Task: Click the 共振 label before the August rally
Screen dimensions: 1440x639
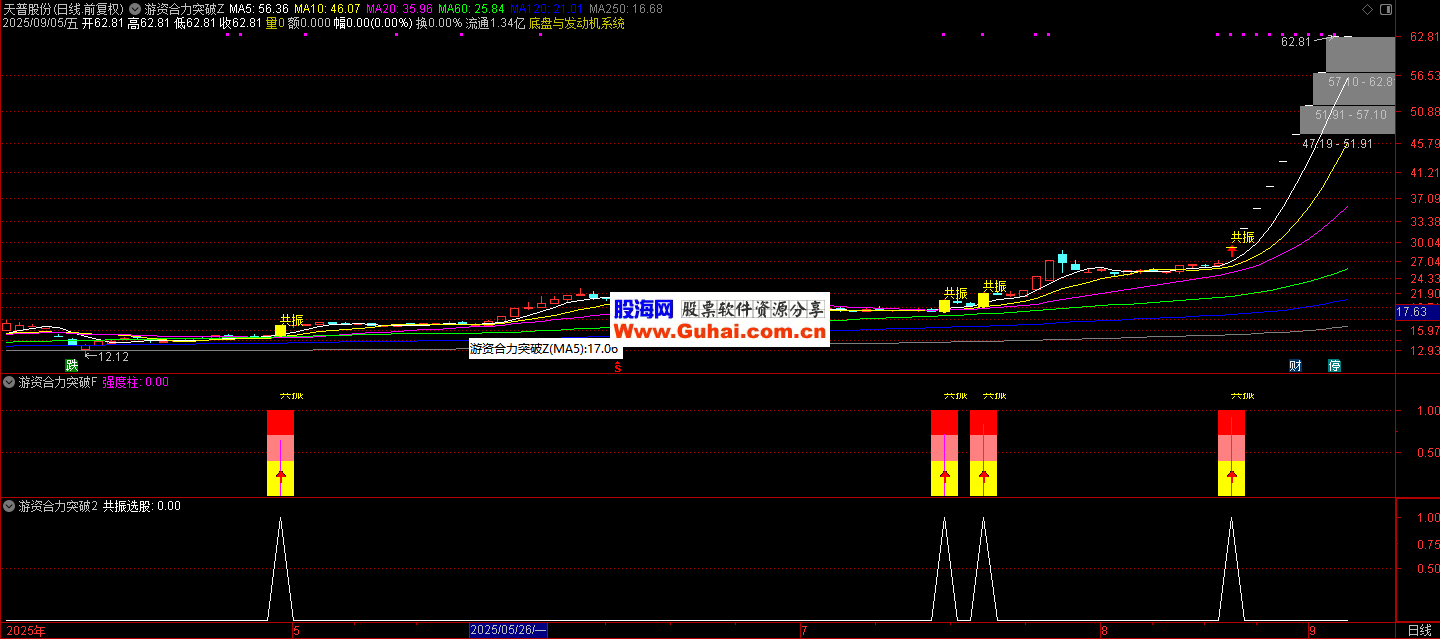Action: pos(1242,237)
